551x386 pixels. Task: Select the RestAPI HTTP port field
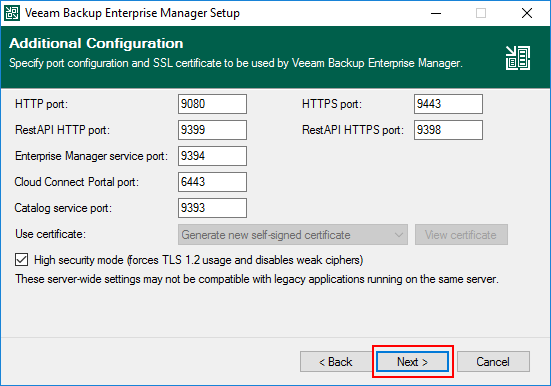212,130
